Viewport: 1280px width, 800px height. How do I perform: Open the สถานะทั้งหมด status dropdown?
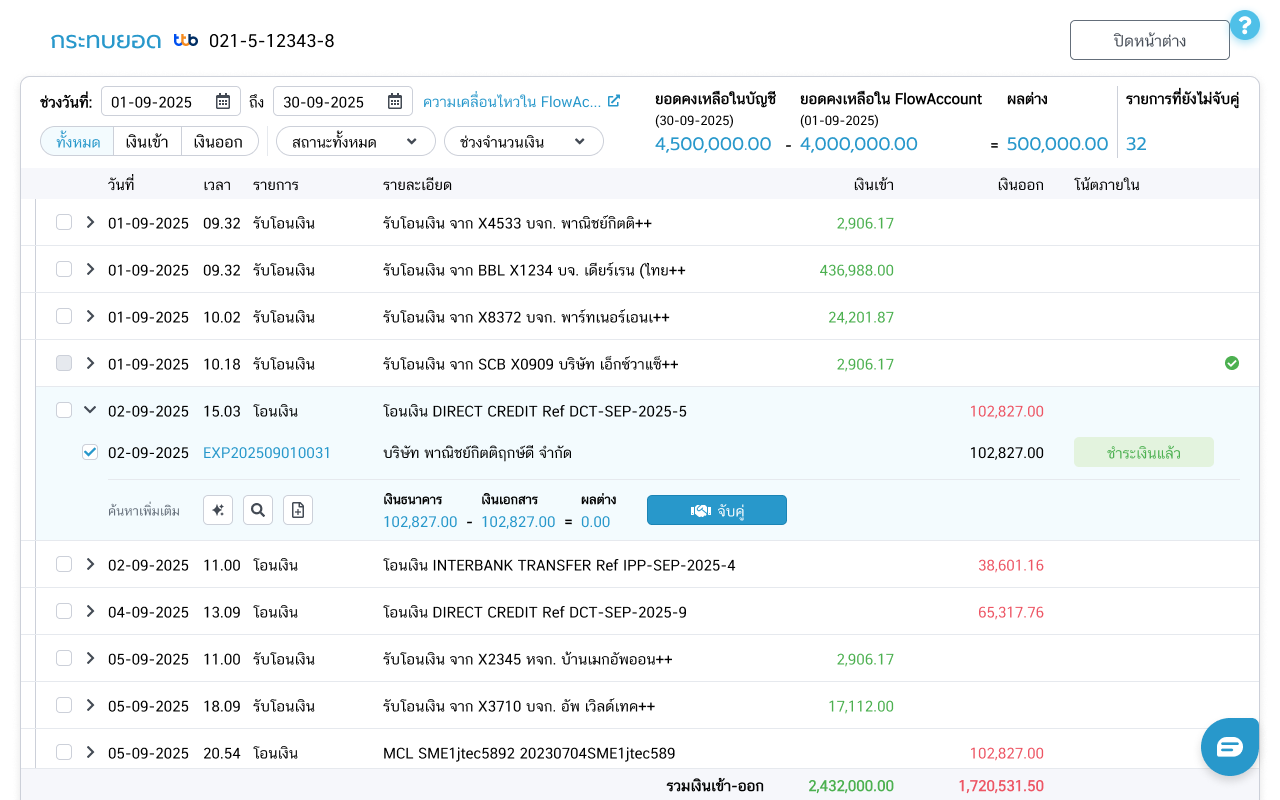355,142
